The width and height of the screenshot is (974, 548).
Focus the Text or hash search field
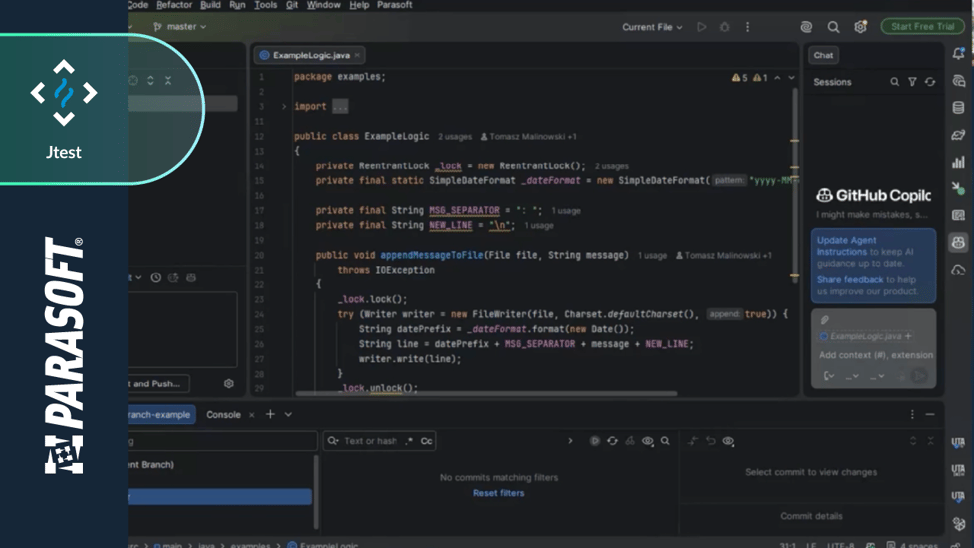point(370,441)
